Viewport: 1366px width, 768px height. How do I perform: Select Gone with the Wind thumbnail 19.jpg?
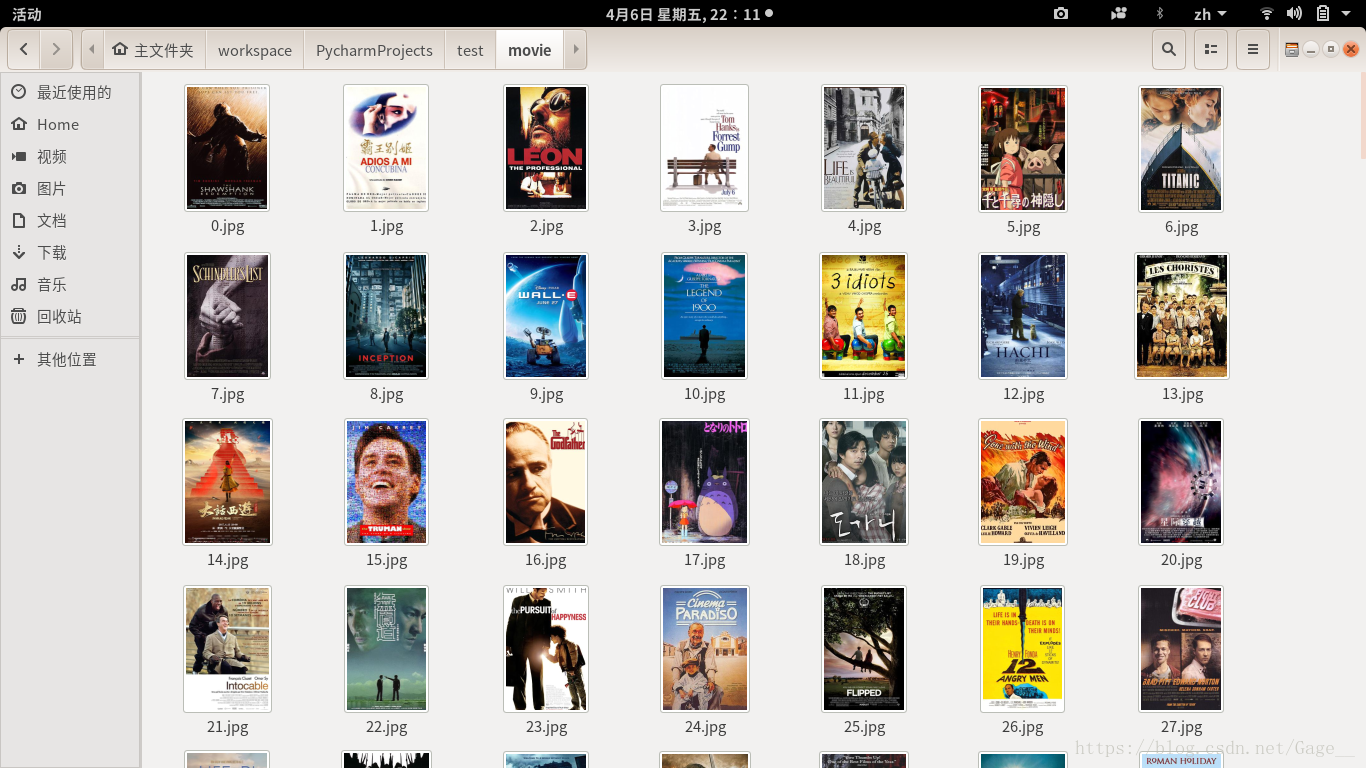pyautogui.click(x=1023, y=482)
